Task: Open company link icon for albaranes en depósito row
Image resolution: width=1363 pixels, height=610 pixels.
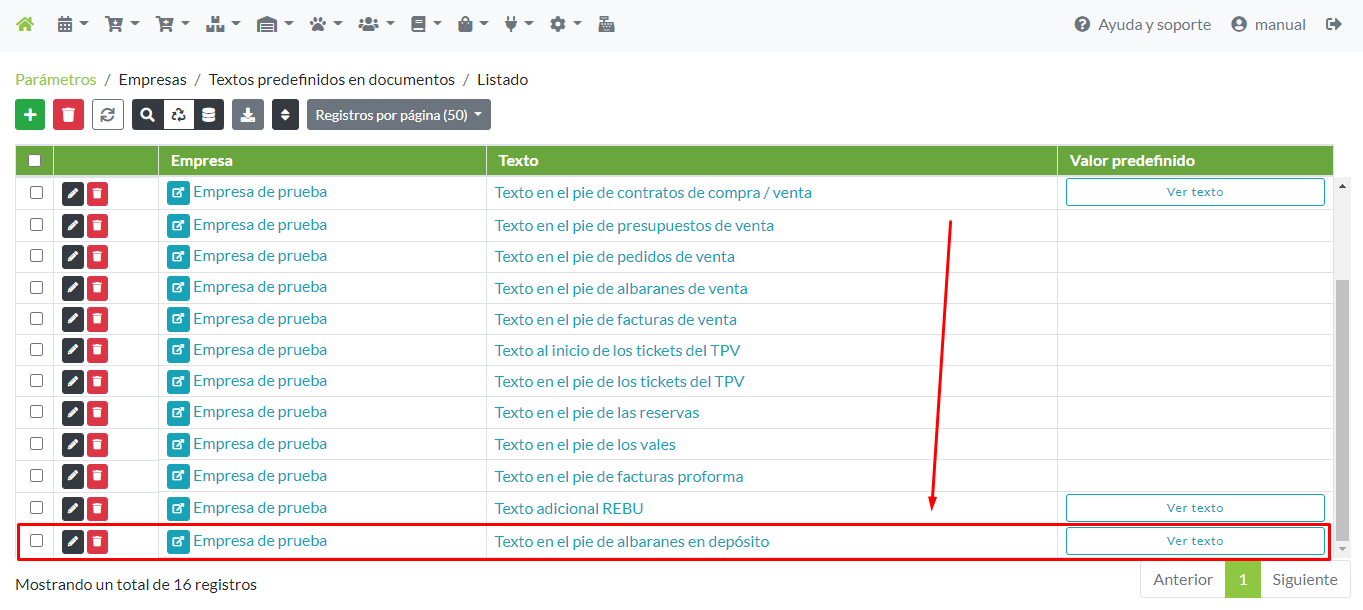Action: point(178,541)
